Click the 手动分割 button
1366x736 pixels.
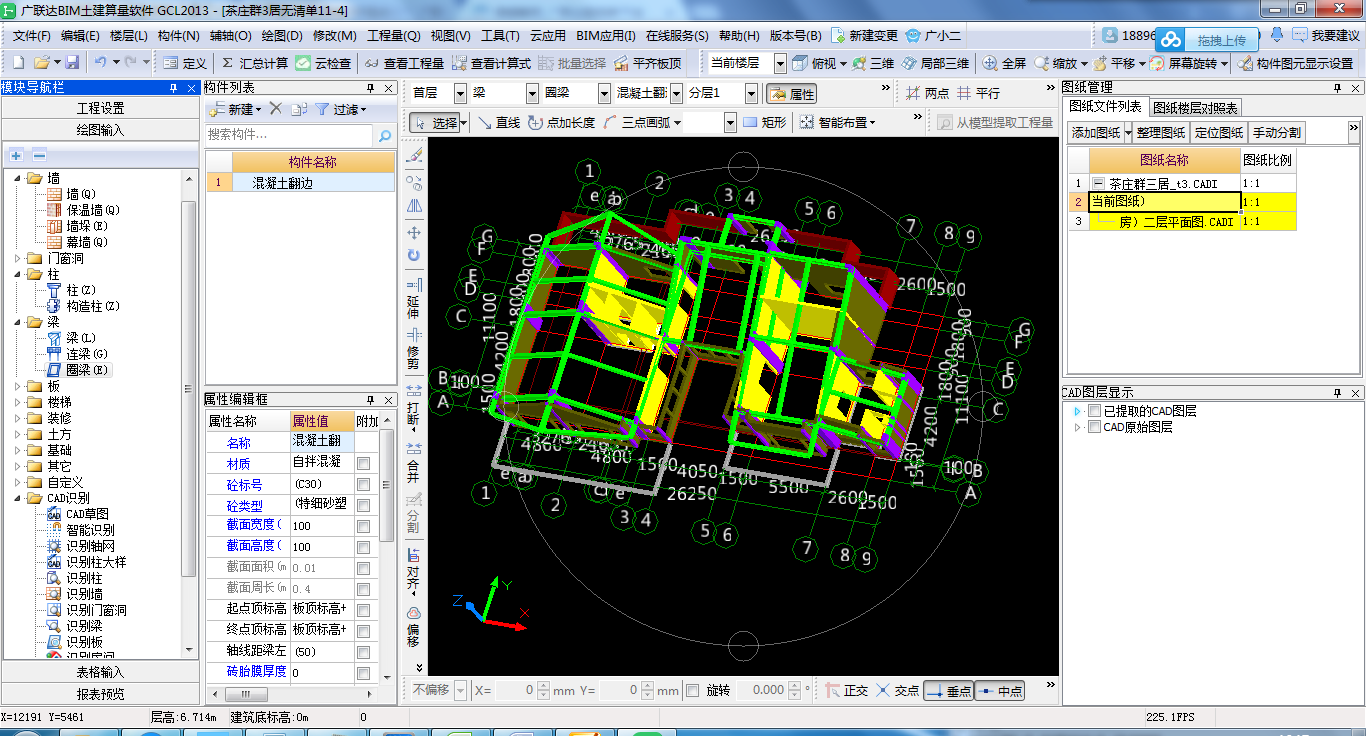pos(1277,132)
